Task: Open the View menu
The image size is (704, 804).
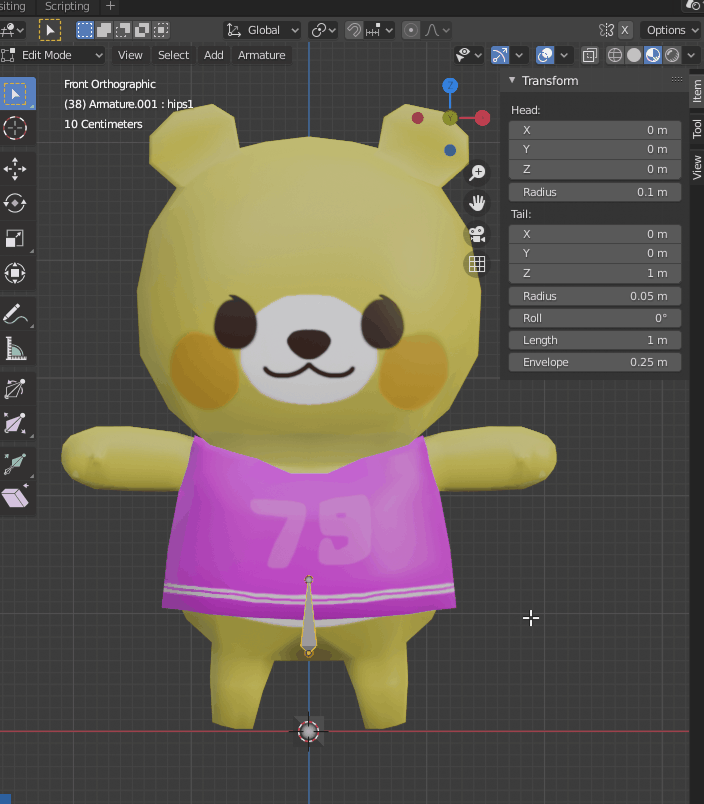Action: [130, 55]
